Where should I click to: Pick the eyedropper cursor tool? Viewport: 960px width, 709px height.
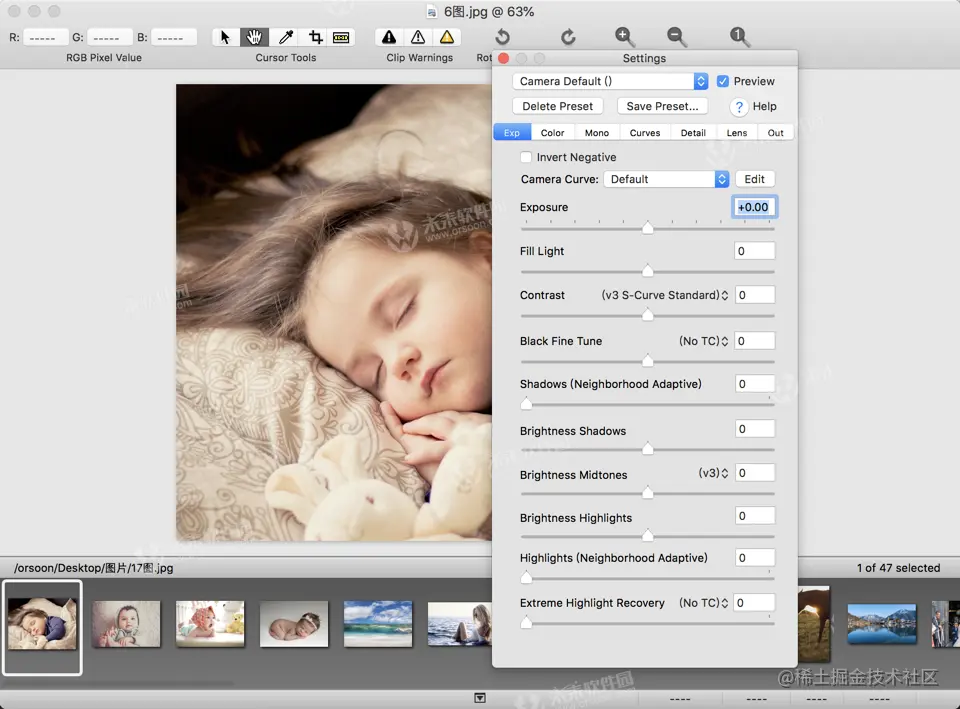click(x=285, y=37)
